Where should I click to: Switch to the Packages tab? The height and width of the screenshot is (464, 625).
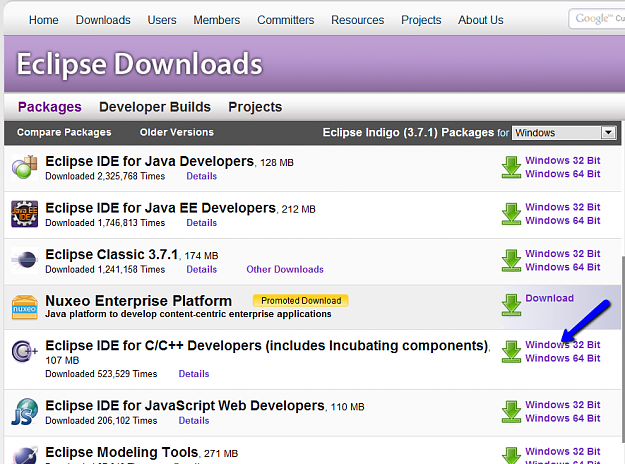[x=50, y=107]
